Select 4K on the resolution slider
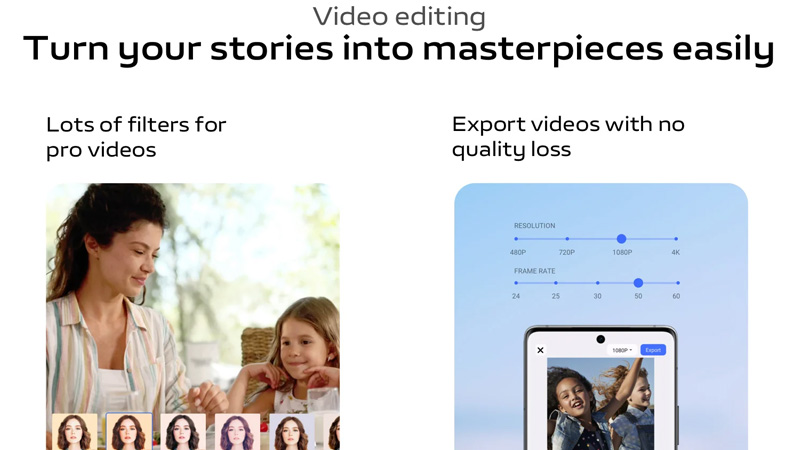This screenshot has height=450, width=800. [676, 239]
